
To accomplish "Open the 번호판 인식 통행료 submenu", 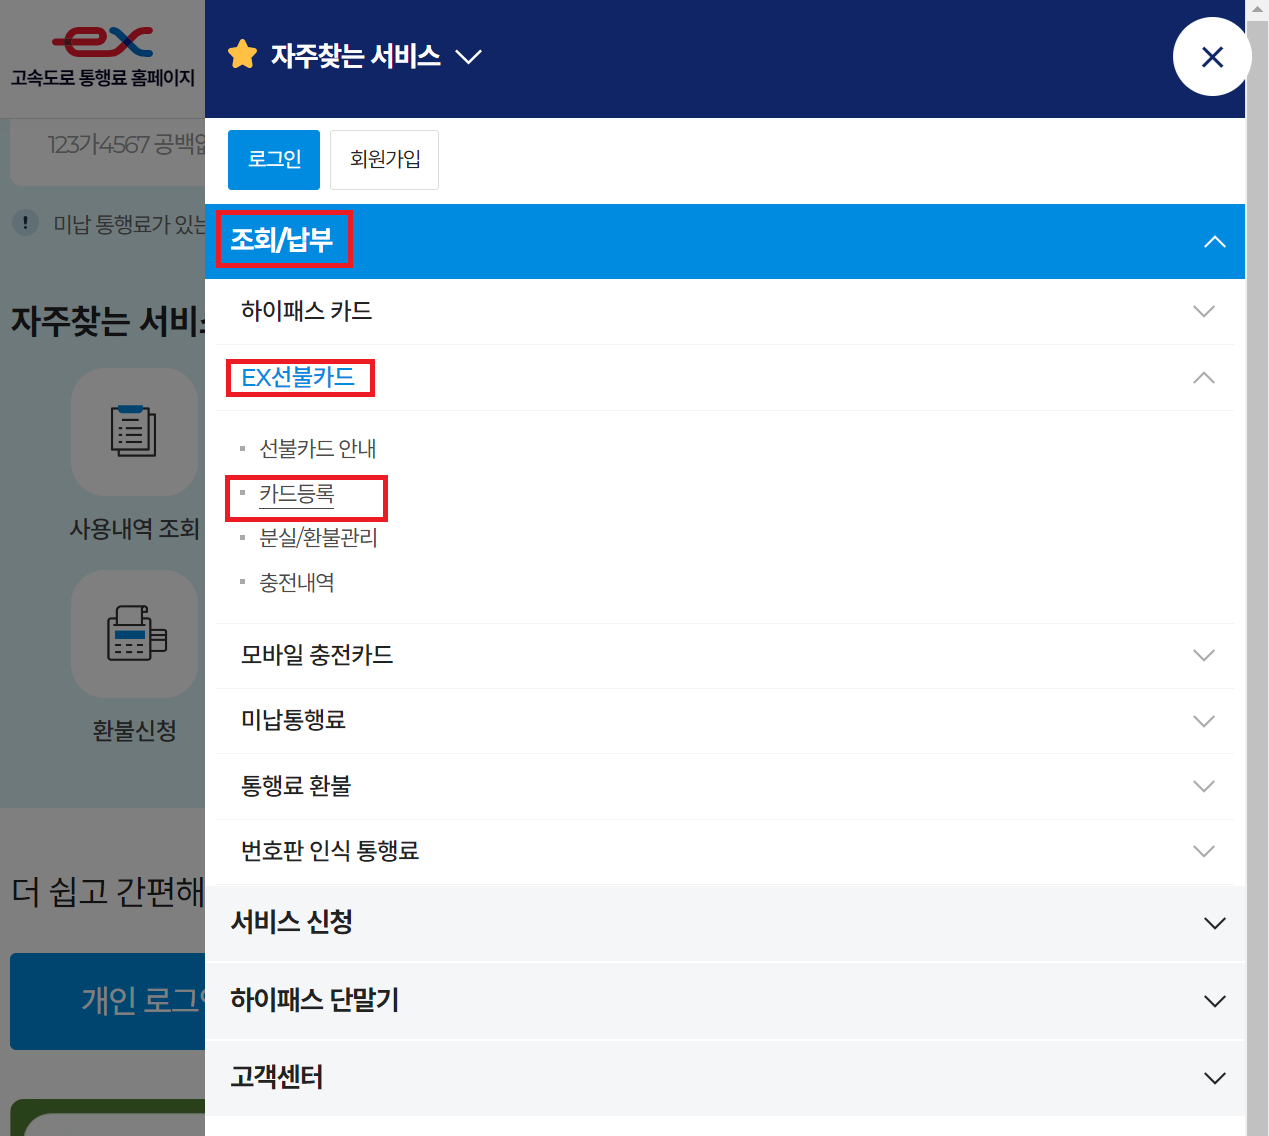I will (x=330, y=851).
